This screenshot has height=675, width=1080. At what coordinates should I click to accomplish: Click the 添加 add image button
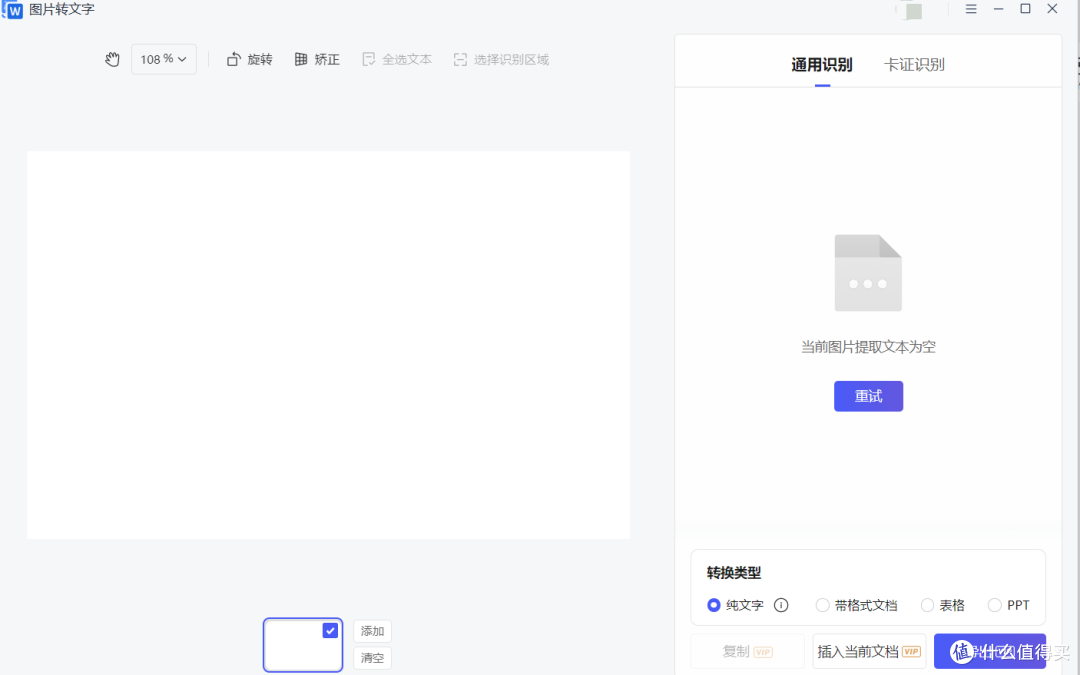click(372, 631)
